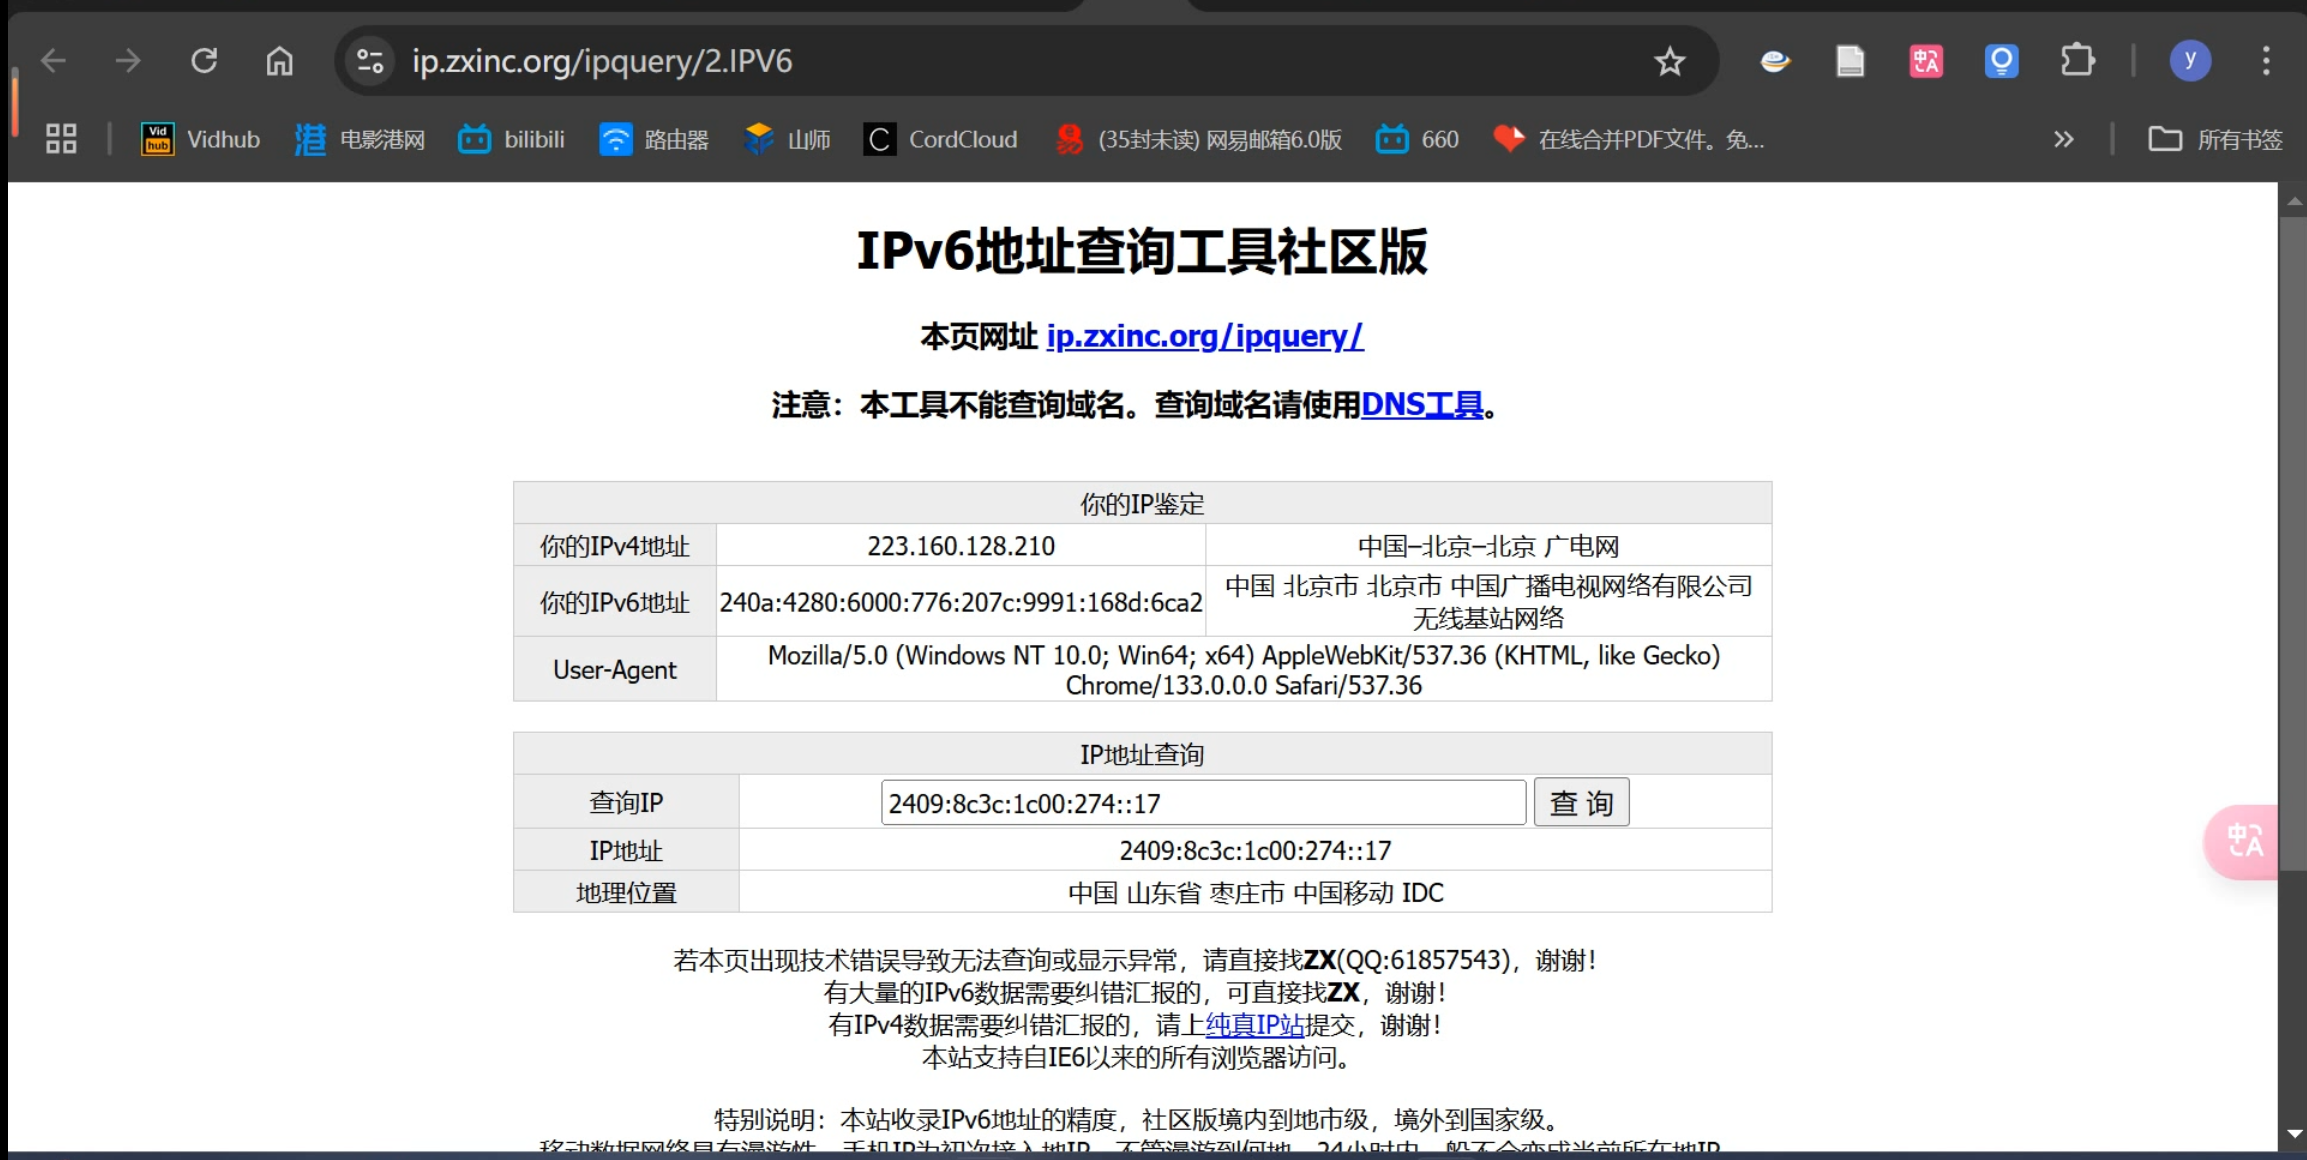Click the home page icon
Viewport: 2307px width, 1160px height.
coord(279,61)
